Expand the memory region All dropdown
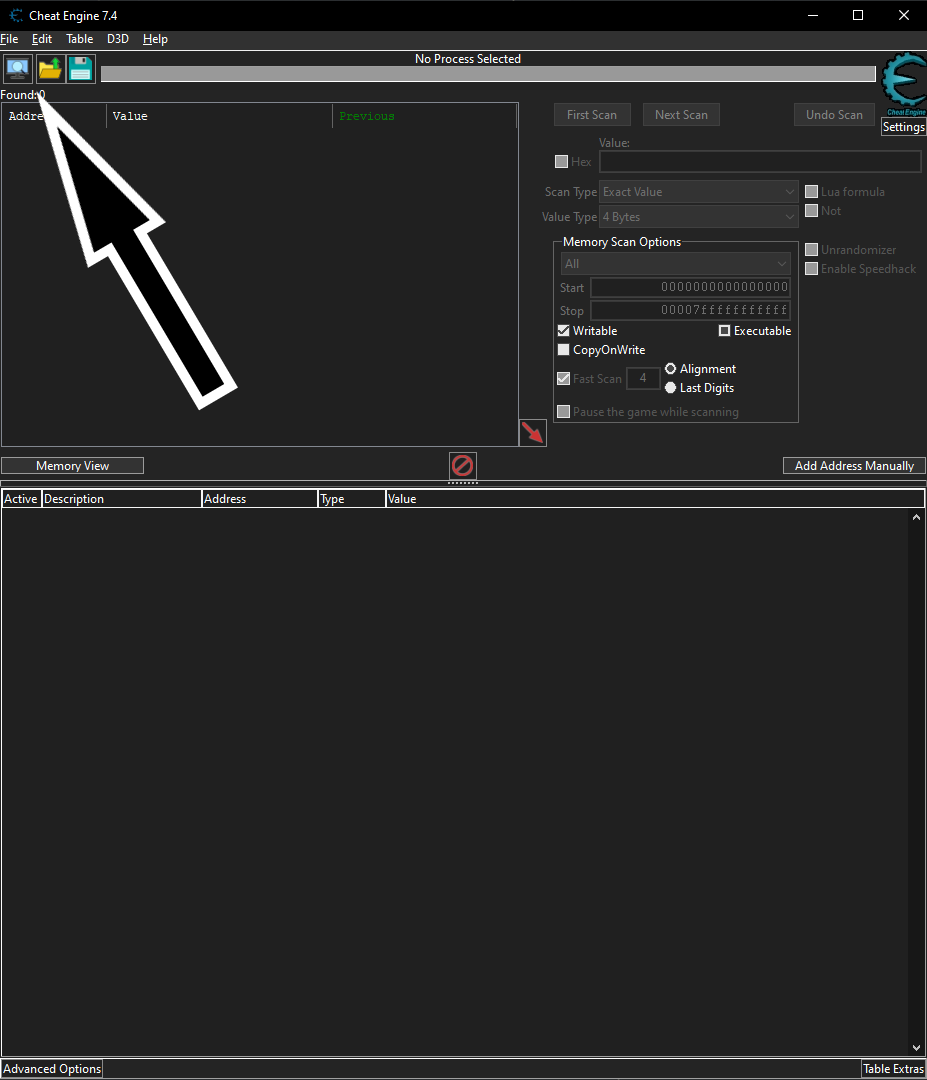This screenshot has width=927, height=1080. tap(675, 264)
